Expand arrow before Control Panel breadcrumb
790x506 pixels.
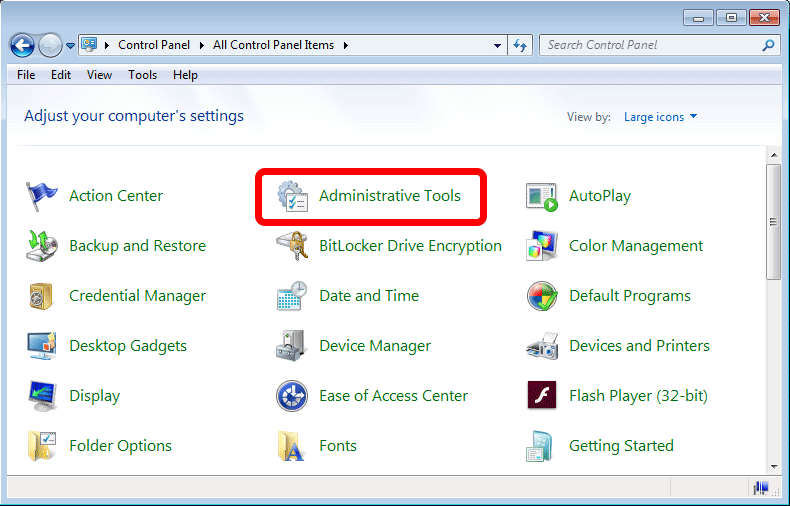[107, 45]
